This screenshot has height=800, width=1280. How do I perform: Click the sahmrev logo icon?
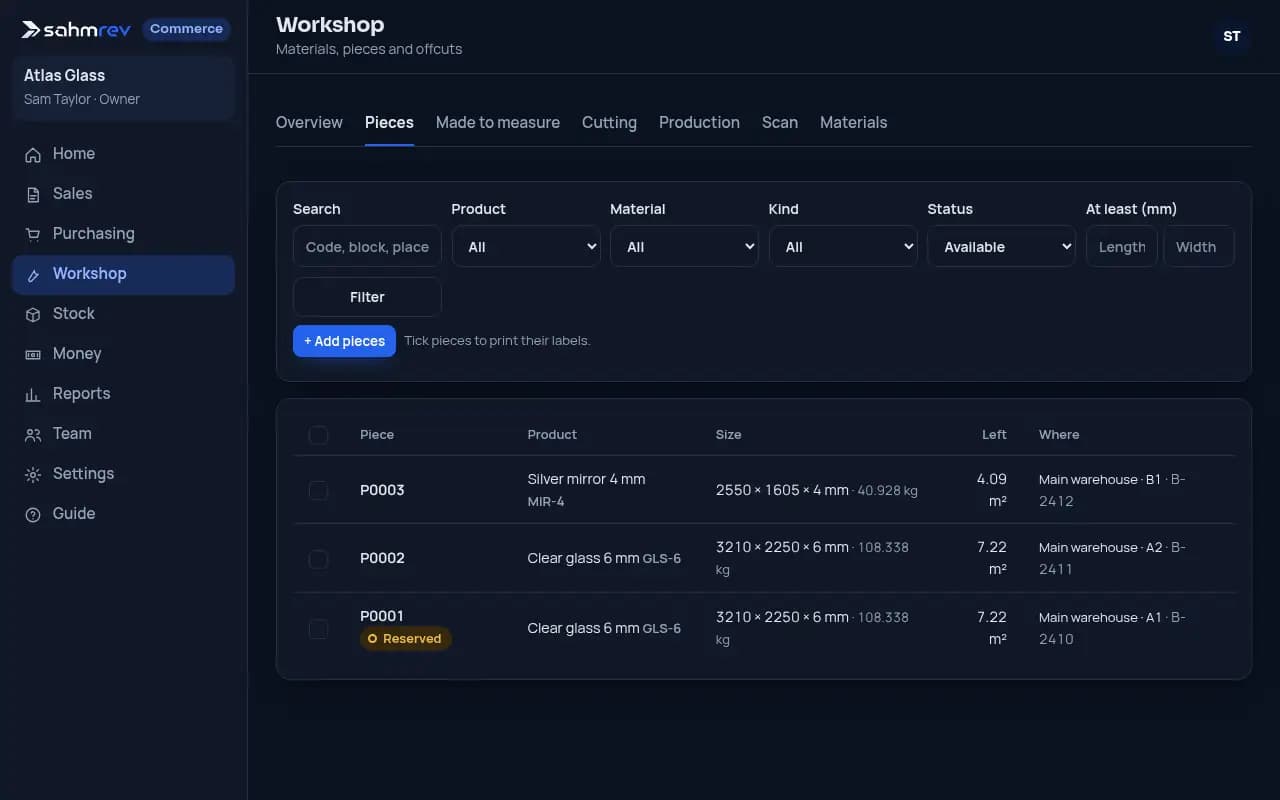(x=31, y=30)
